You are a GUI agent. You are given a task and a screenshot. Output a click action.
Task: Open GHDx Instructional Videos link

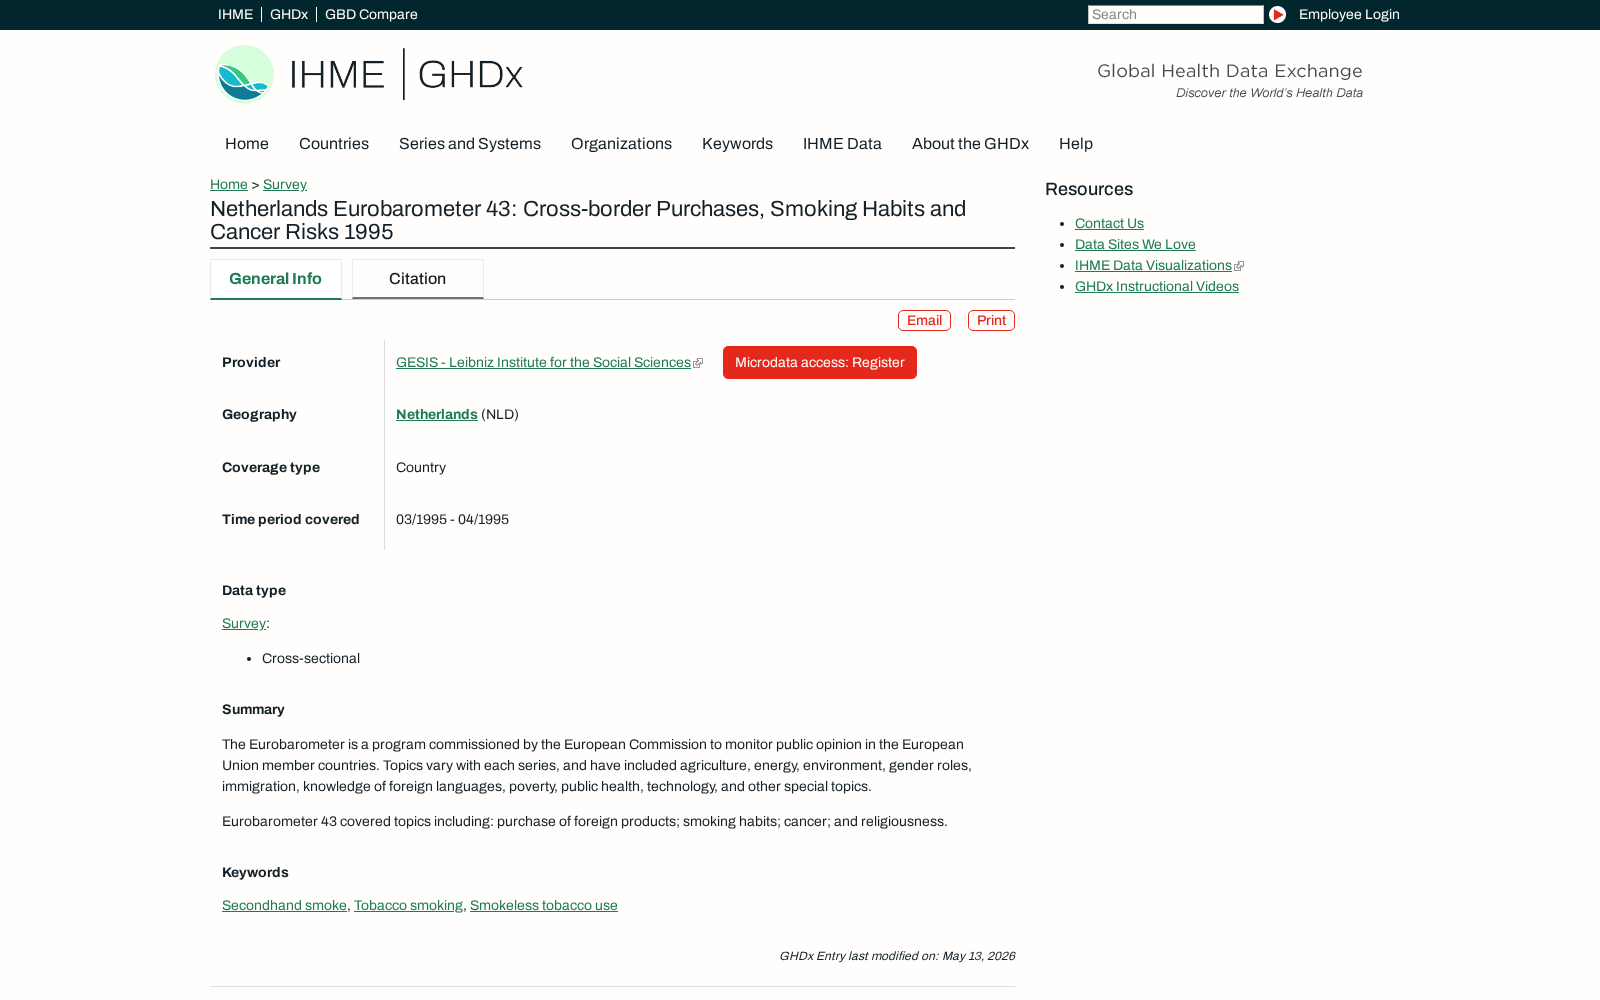click(1157, 286)
